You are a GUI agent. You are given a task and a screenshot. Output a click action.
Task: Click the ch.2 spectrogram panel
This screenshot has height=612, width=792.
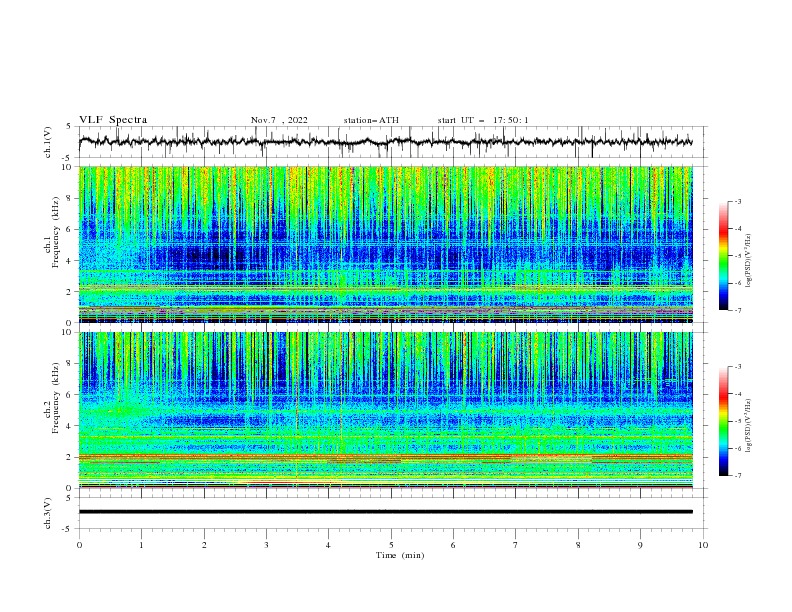(385, 410)
